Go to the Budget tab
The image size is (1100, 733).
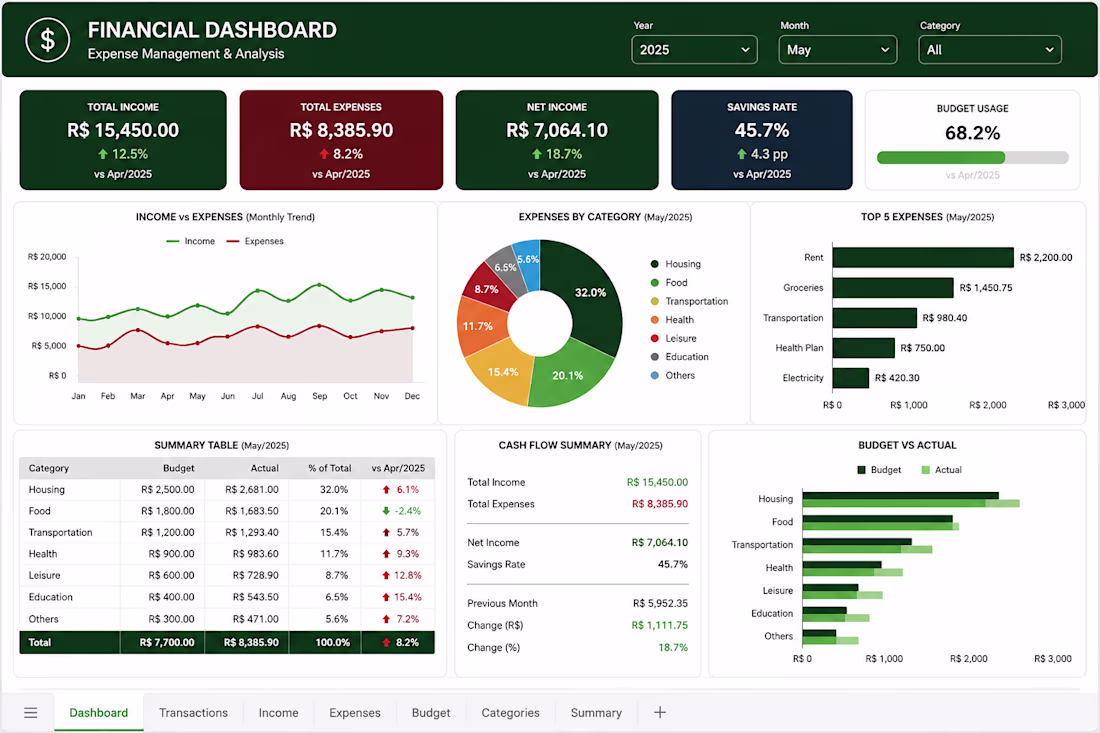coord(431,713)
